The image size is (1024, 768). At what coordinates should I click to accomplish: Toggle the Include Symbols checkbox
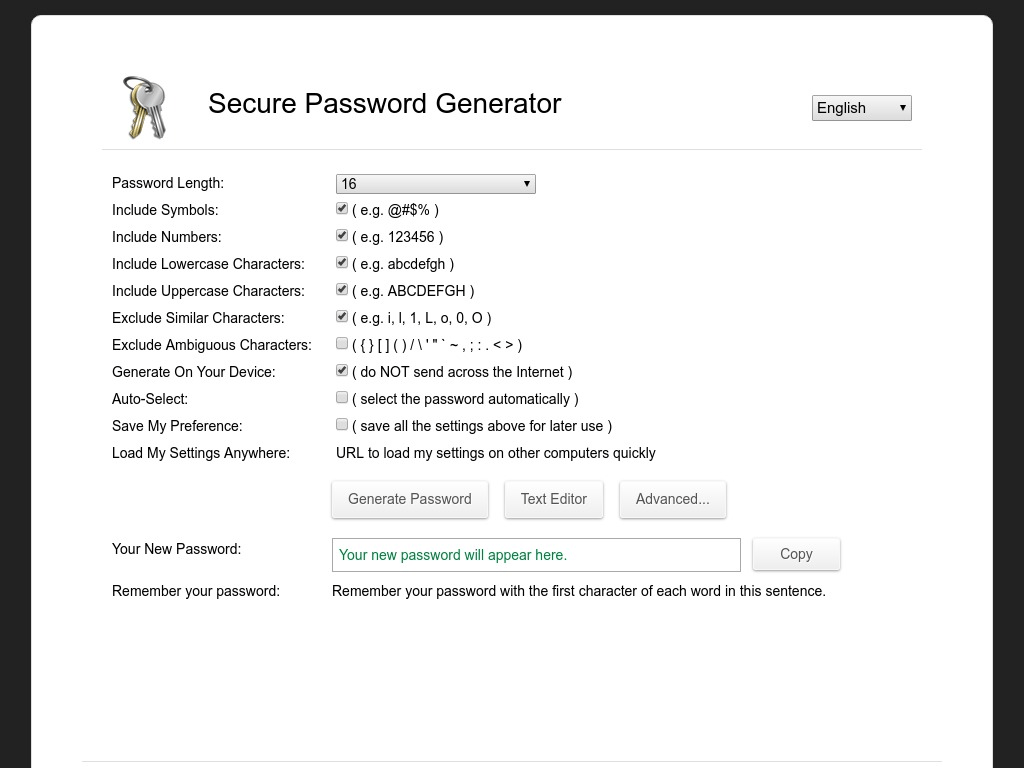click(x=342, y=209)
